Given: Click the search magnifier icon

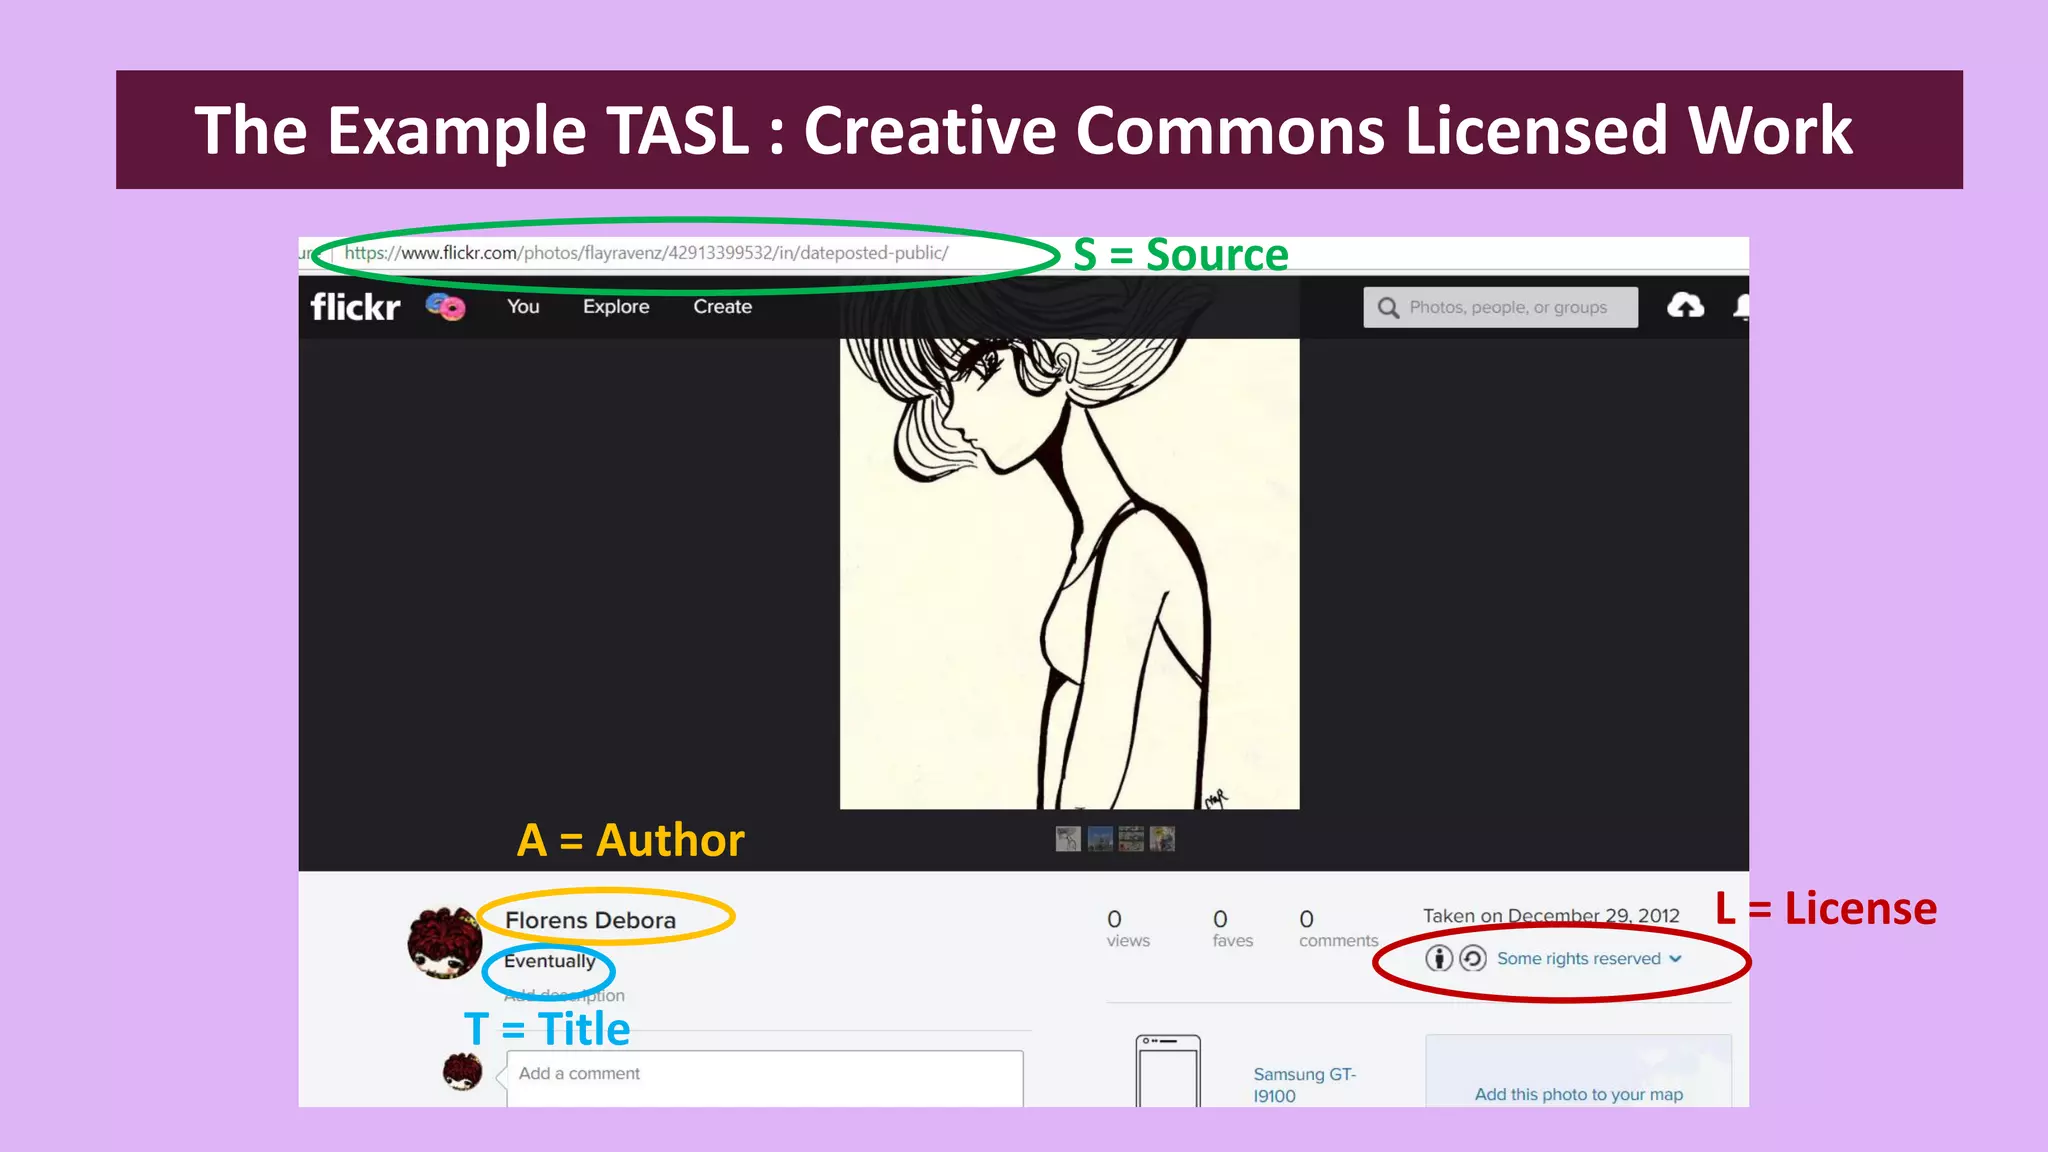Looking at the screenshot, I should tap(1387, 307).
